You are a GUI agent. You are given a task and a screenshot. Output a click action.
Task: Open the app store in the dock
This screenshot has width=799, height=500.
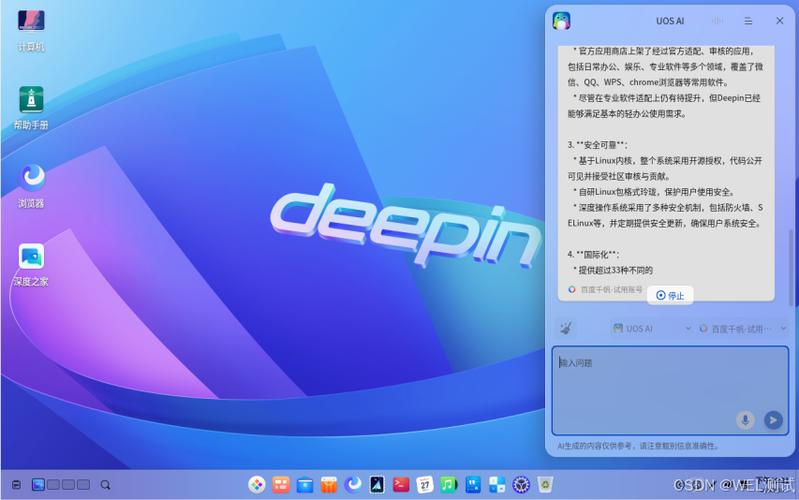[329, 484]
